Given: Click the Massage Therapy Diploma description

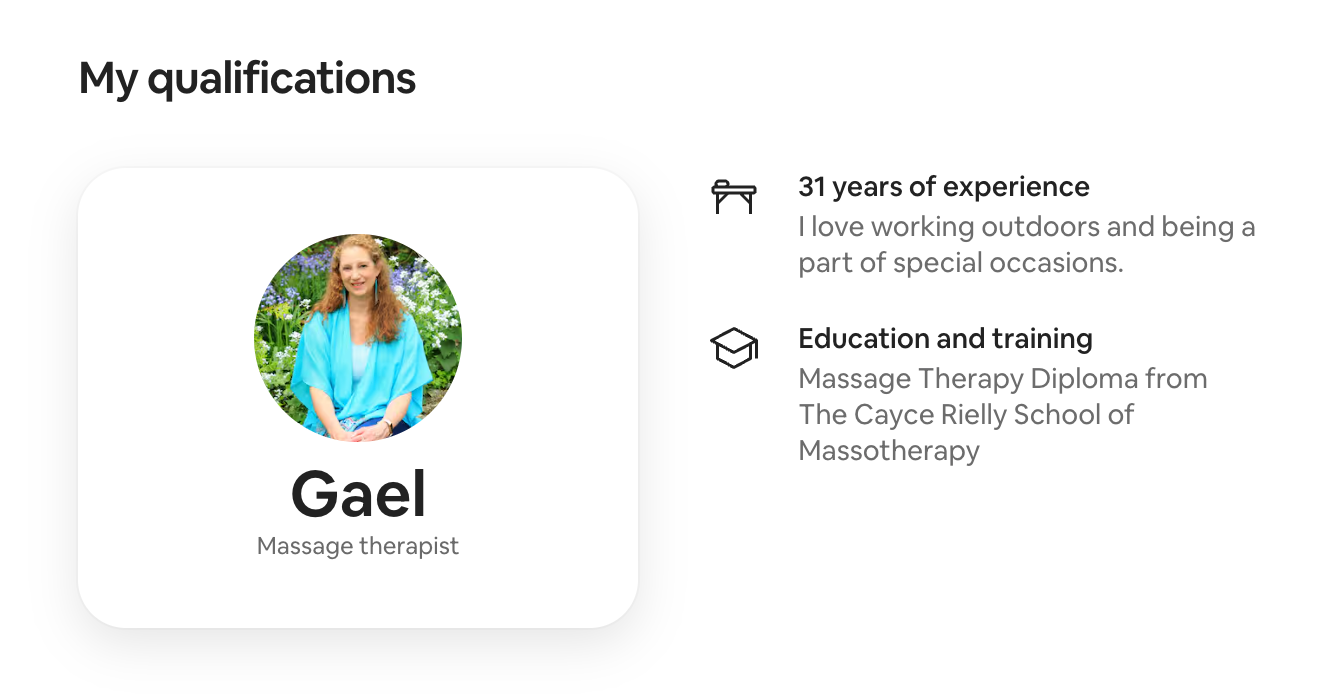Looking at the screenshot, I should [x=1003, y=415].
